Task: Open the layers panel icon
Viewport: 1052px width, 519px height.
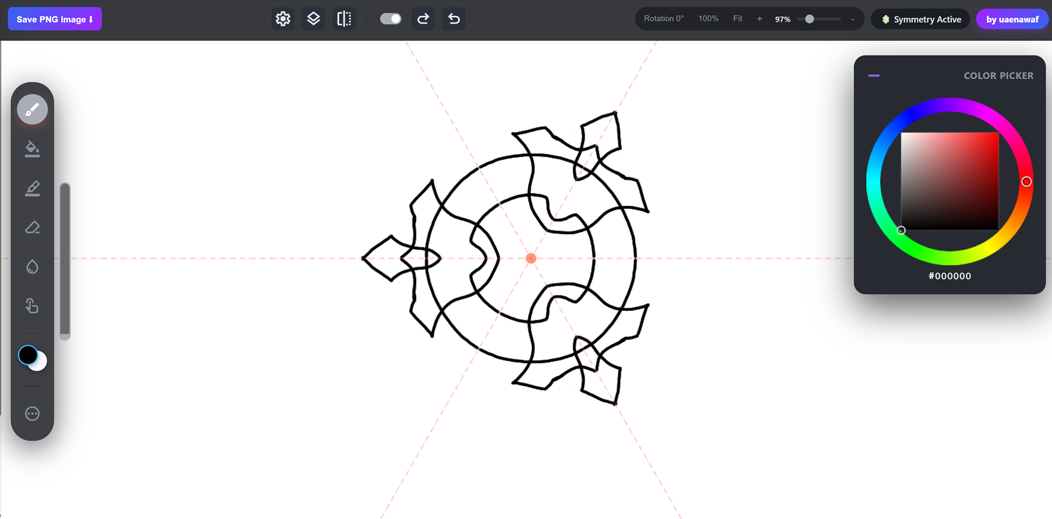Action: point(313,19)
